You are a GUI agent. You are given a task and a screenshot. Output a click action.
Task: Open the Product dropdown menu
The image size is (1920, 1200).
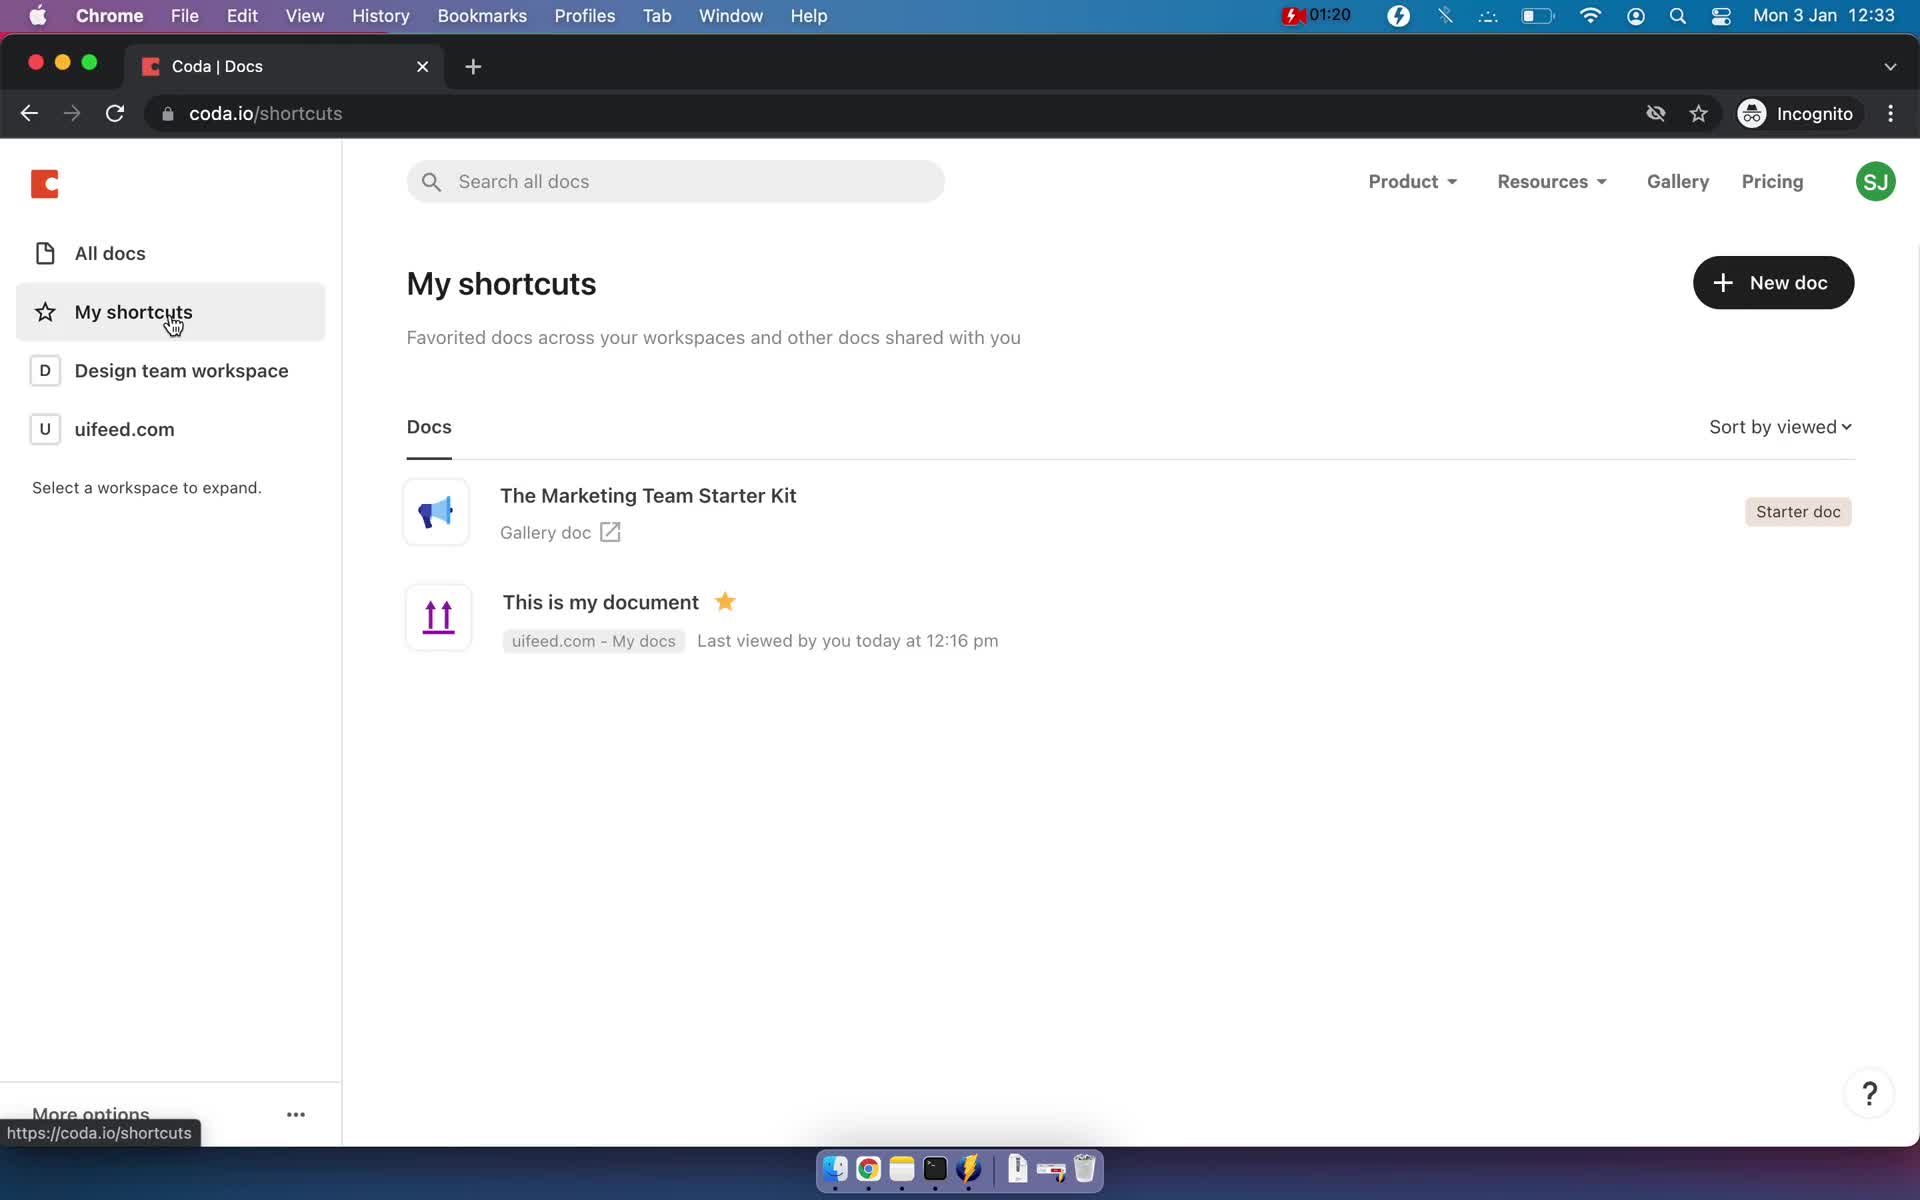point(1412,182)
